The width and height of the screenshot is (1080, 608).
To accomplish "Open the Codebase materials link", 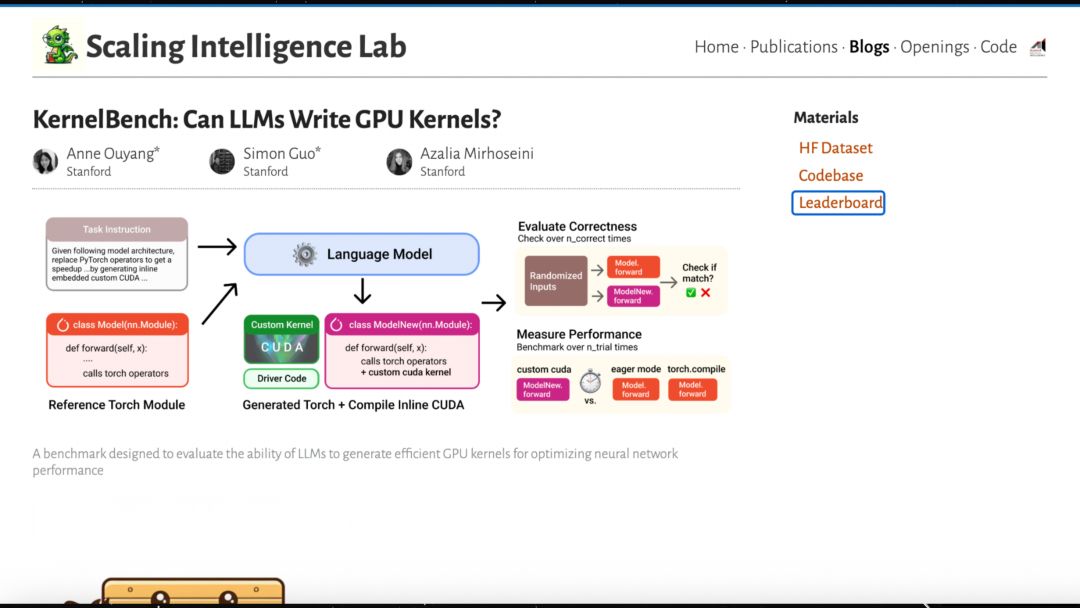I will (x=831, y=176).
